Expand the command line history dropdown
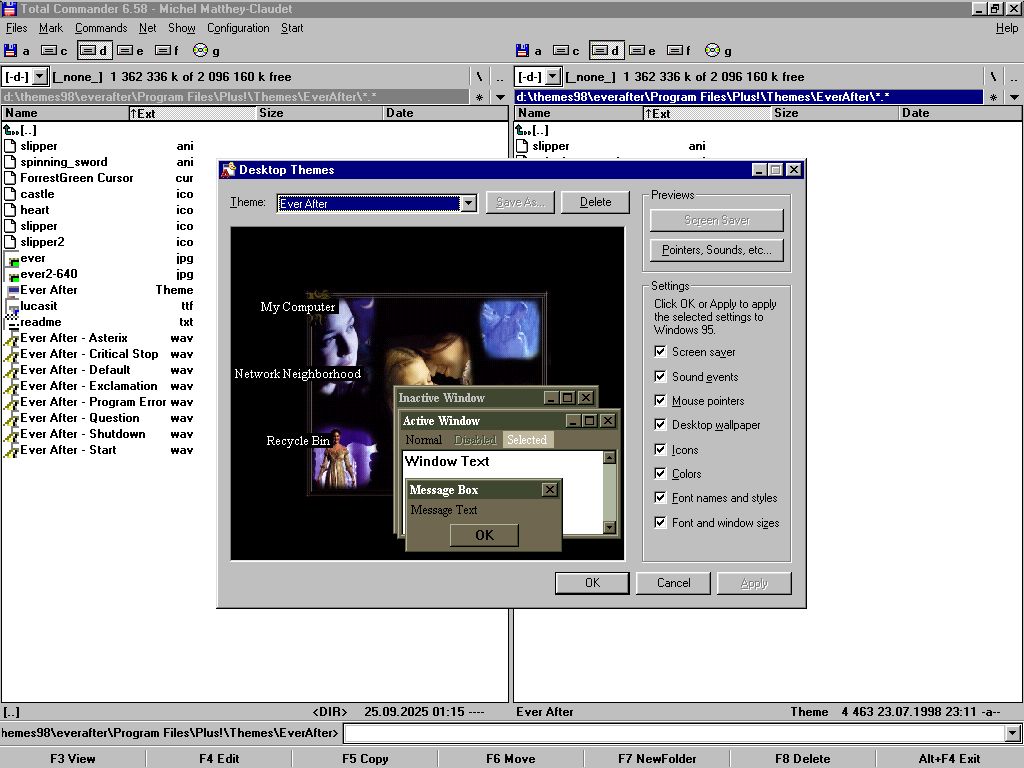The height and width of the screenshot is (768, 1024). coord(1013,734)
